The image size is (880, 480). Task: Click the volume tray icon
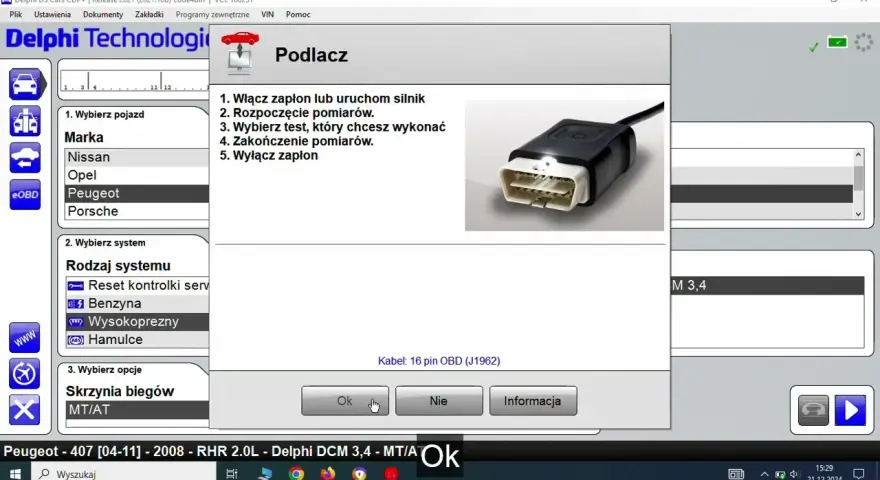point(794,474)
